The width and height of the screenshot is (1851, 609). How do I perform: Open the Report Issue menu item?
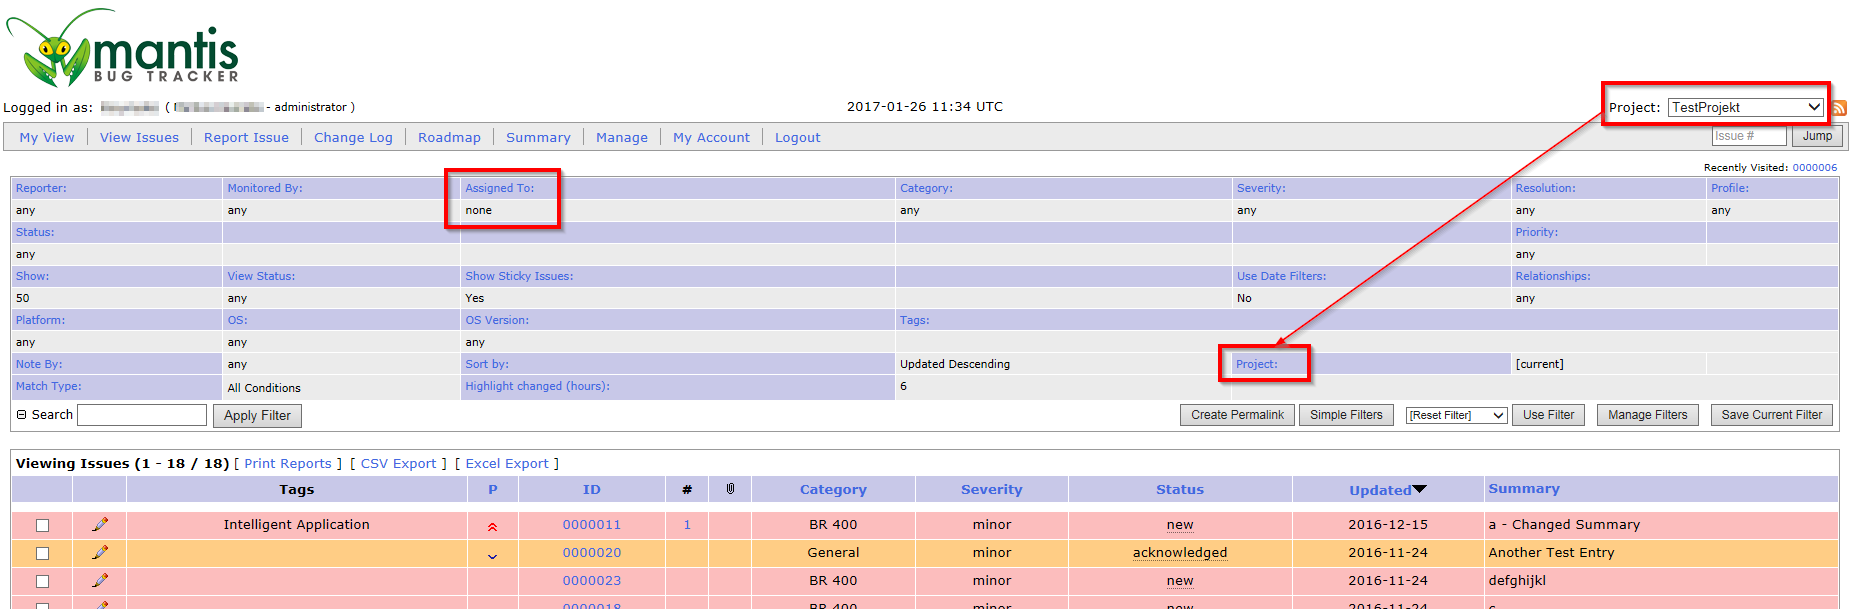click(246, 137)
